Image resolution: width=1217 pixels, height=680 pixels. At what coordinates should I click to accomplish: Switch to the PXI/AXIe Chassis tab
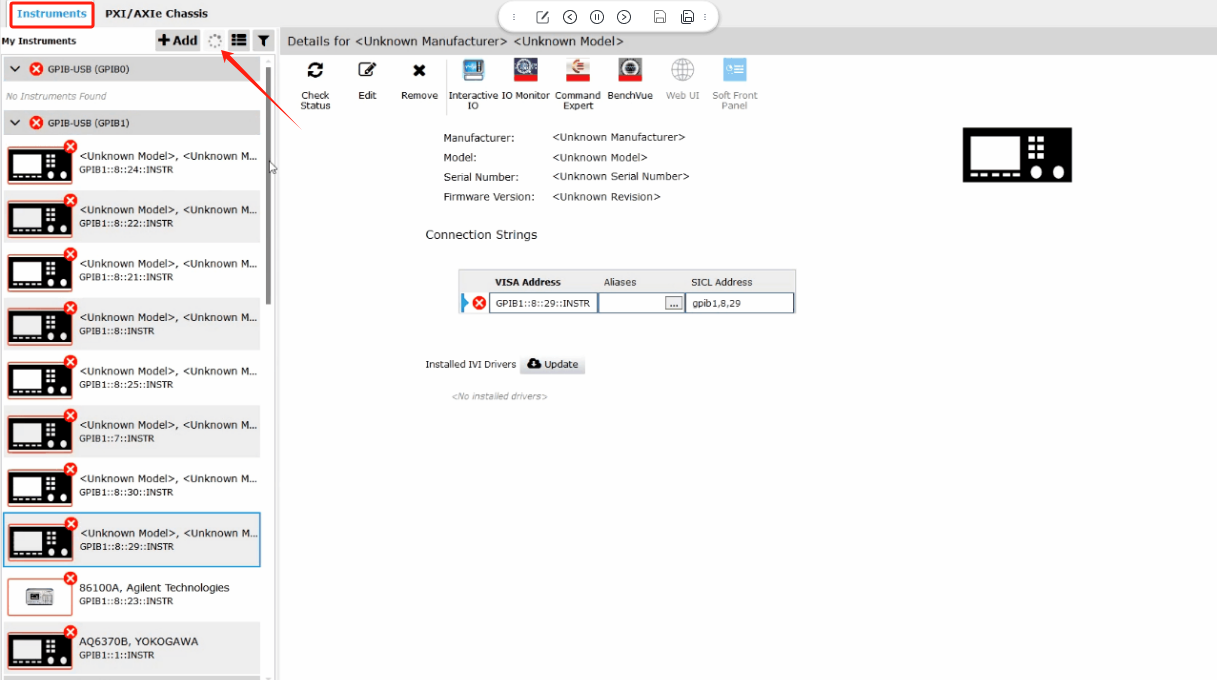coord(156,14)
